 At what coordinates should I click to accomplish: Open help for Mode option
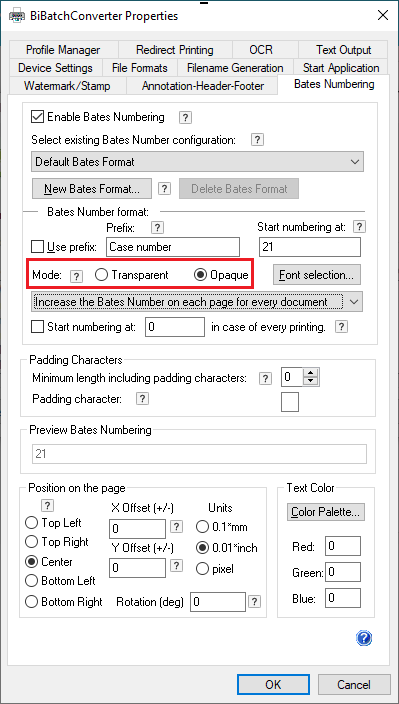pos(77,277)
